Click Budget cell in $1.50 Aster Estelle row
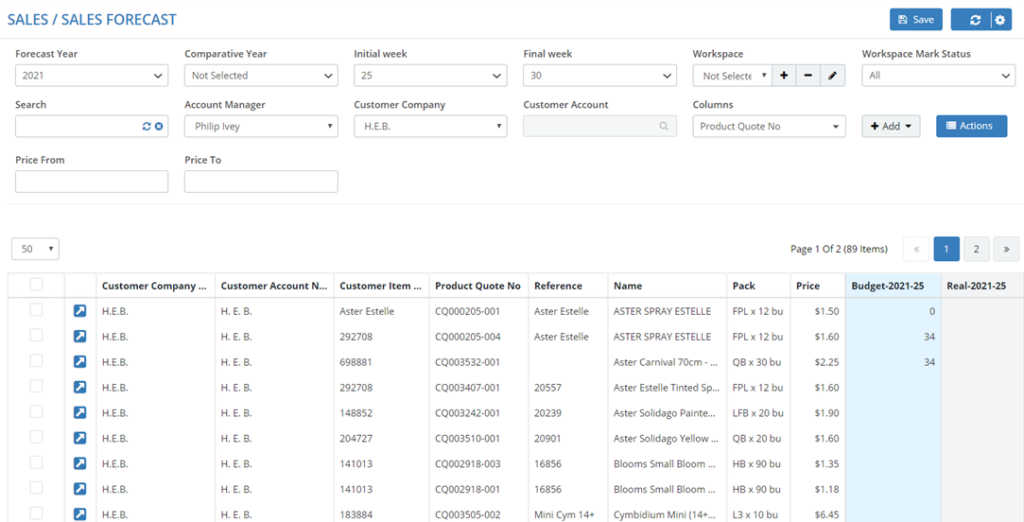The height and width of the screenshot is (522, 1024). [x=892, y=312]
